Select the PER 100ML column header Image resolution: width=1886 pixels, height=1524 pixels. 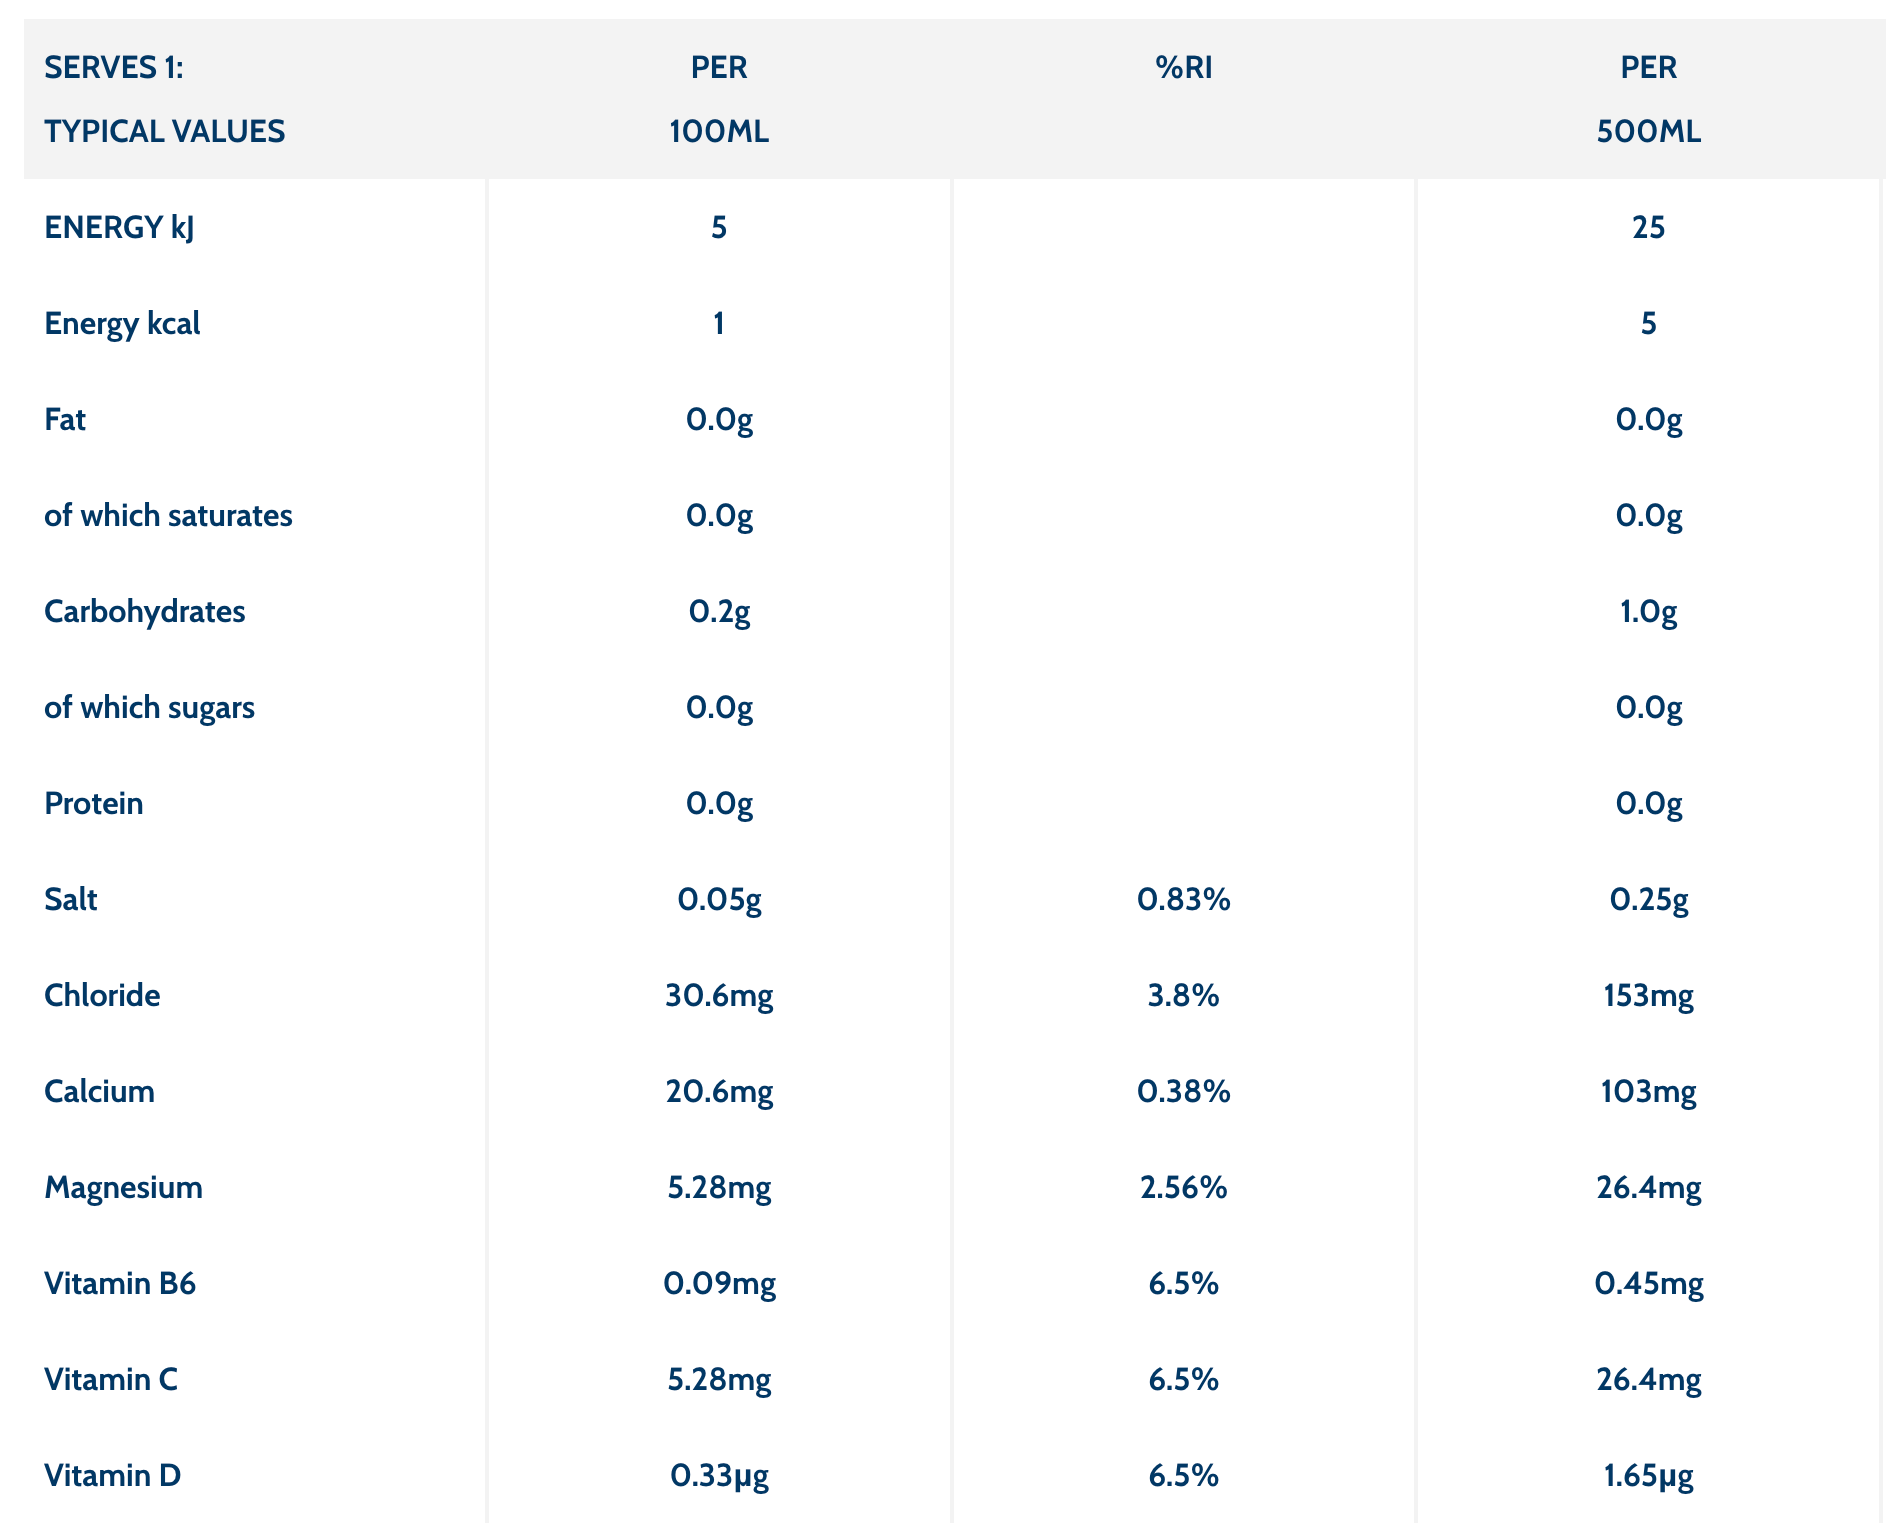(719, 99)
